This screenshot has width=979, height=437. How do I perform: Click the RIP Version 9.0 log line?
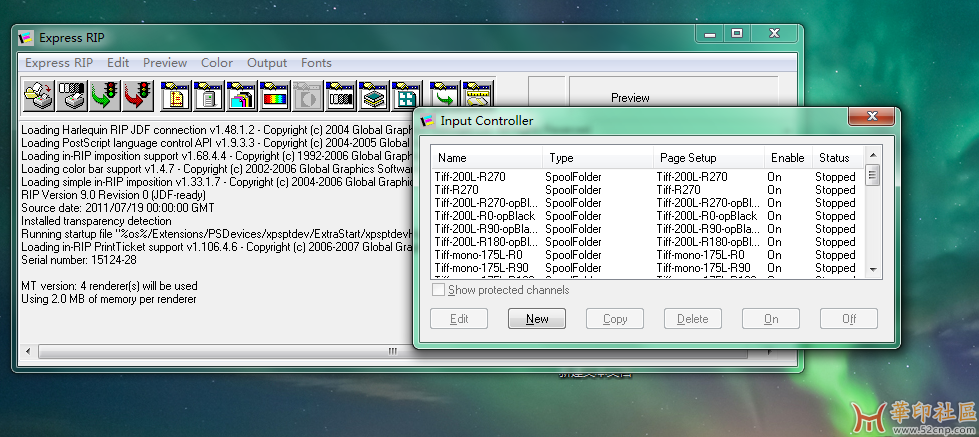(x=113, y=195)
